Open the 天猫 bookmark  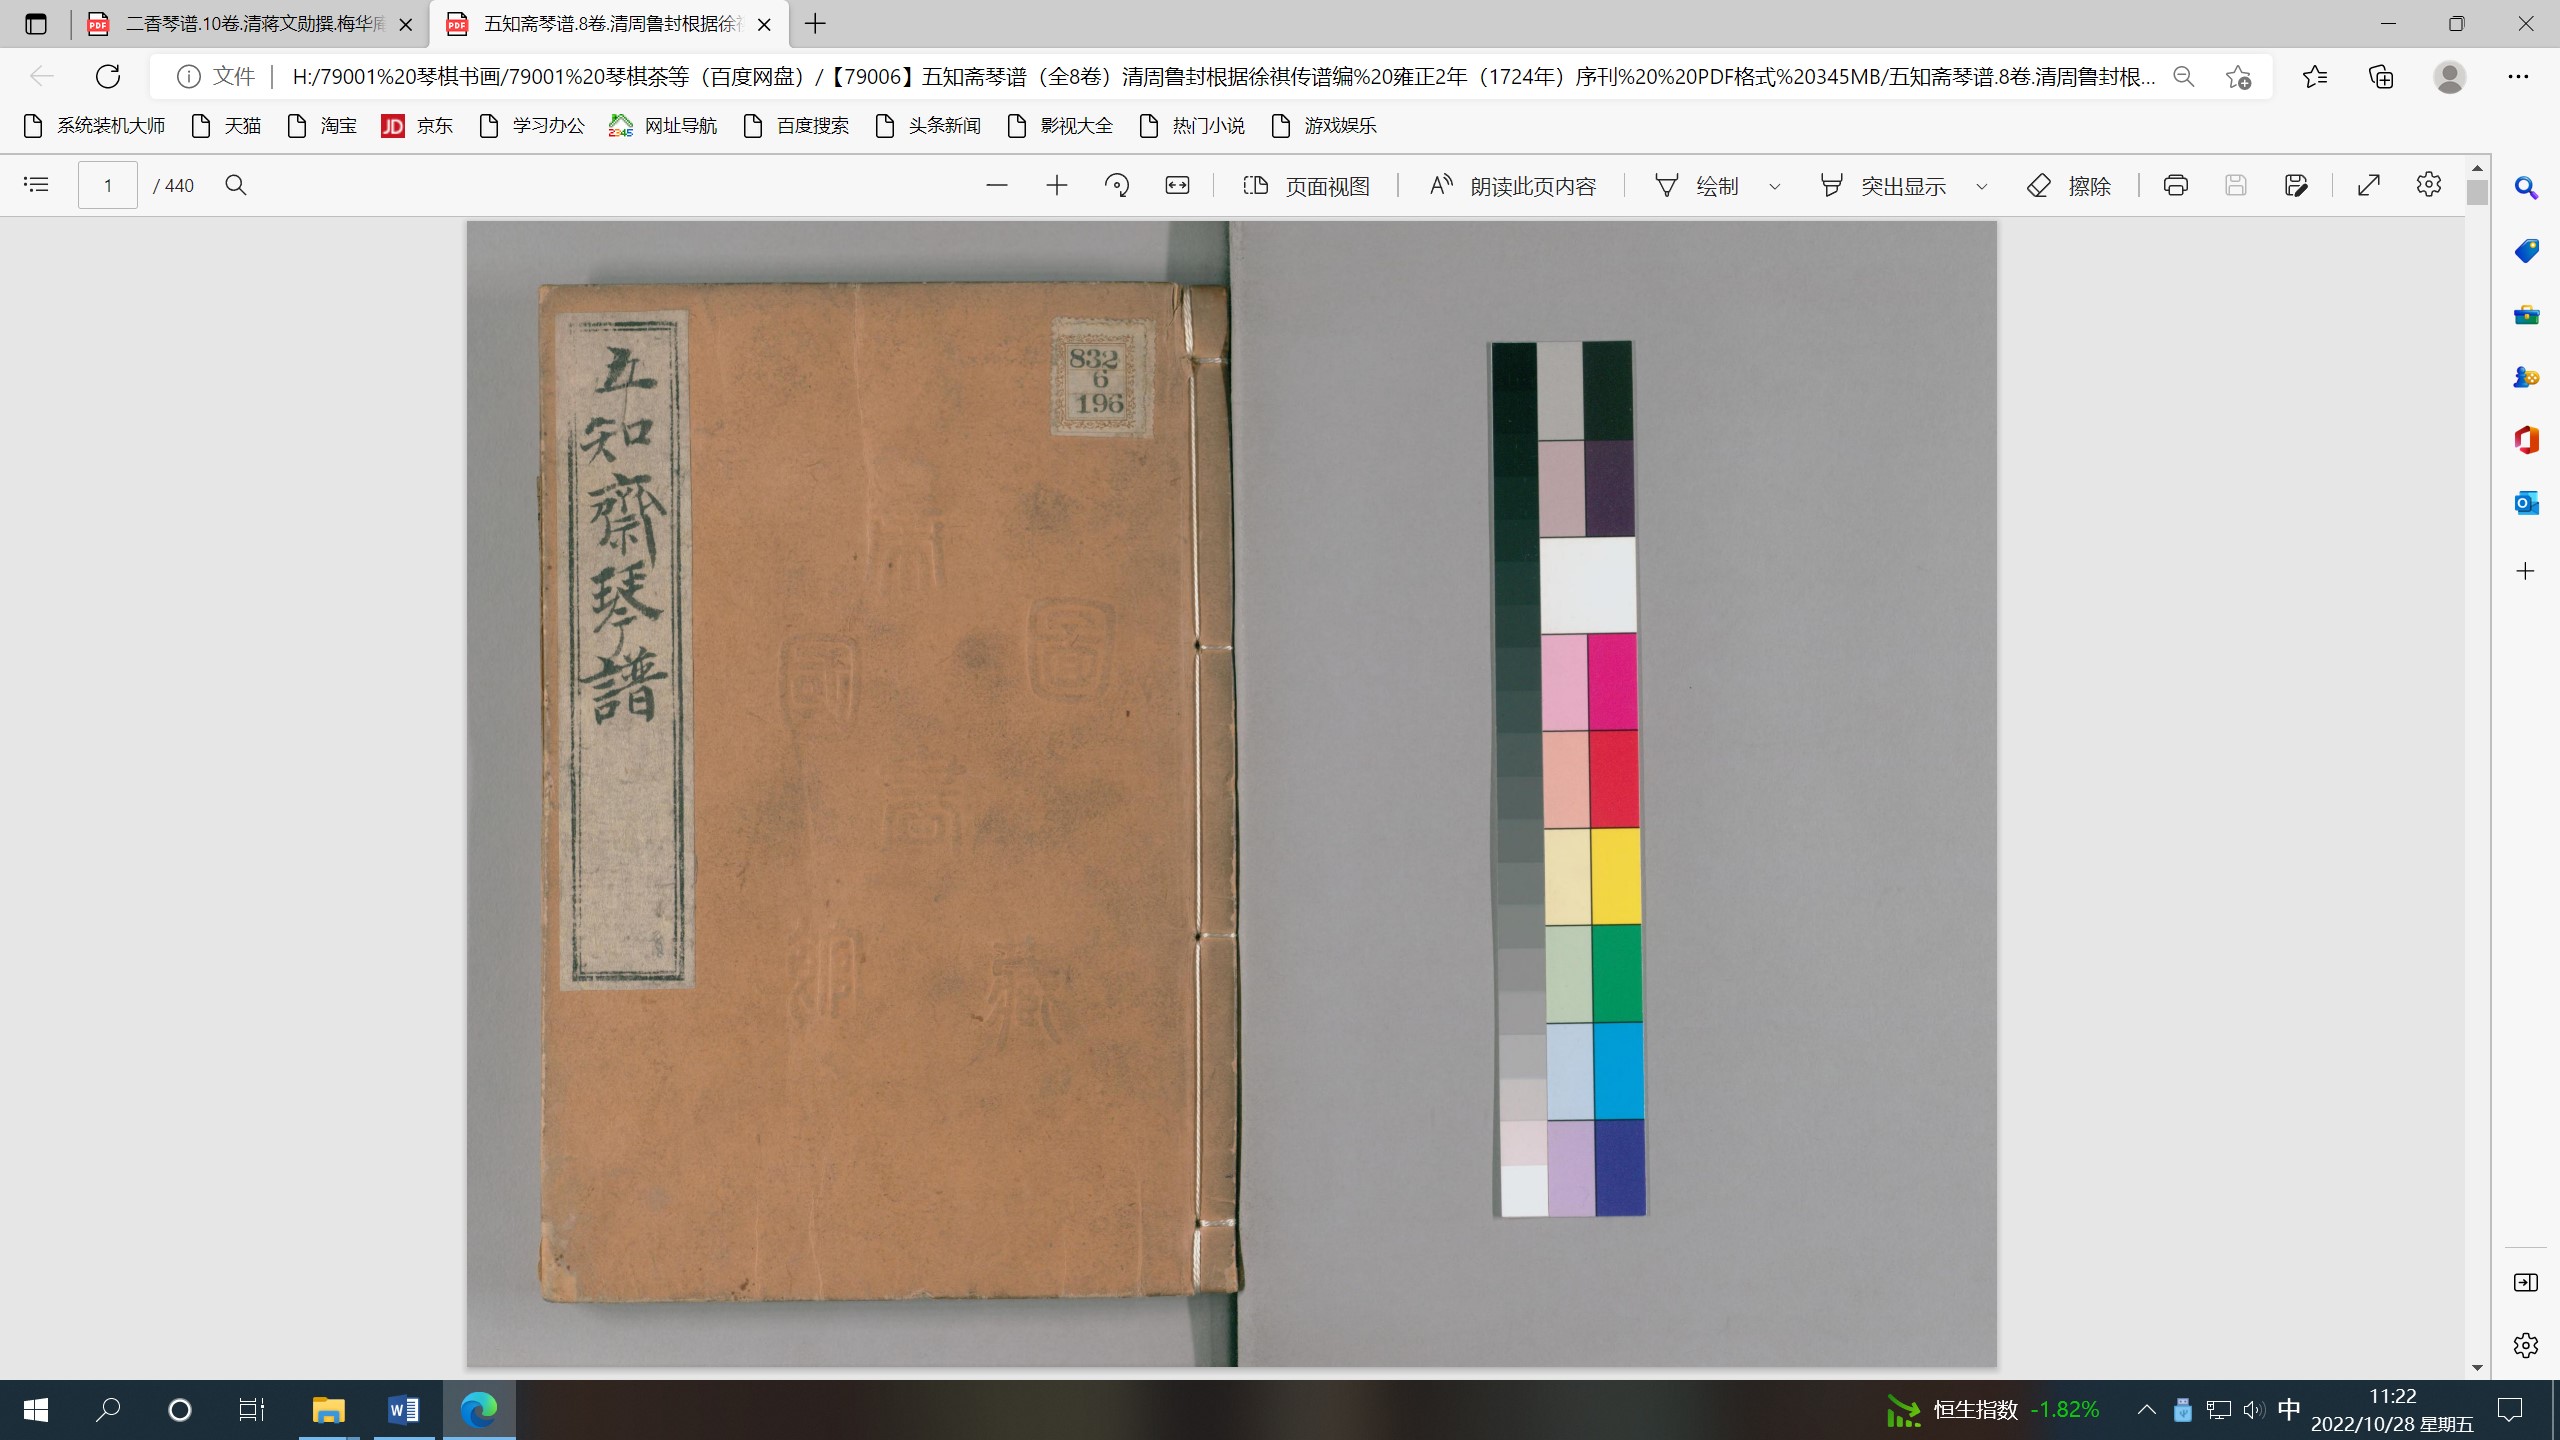coord(226,126)
